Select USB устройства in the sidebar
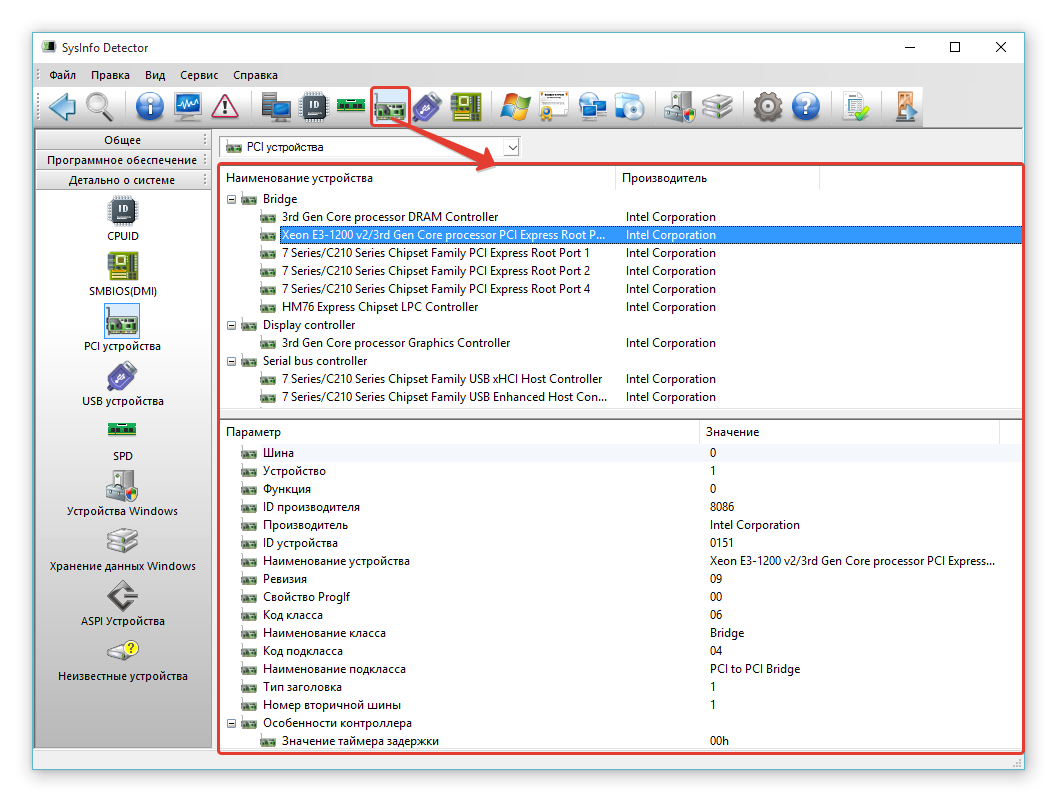Image resolution: width=1057 pixels, height=802 pixels. pos(123,384)
